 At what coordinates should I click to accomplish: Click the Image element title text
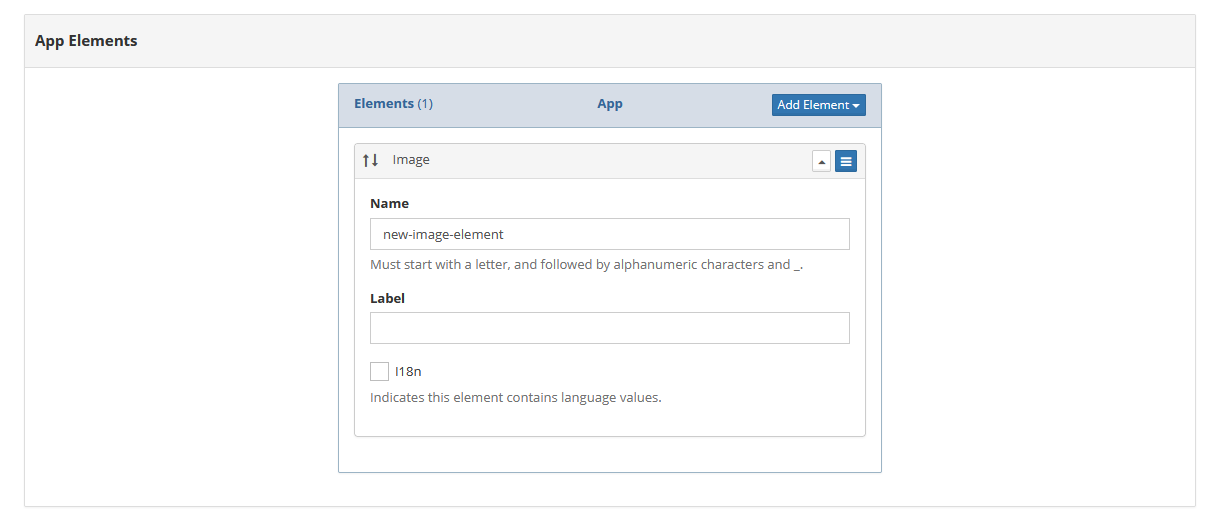pyautogui.click(x=411, y=160)
